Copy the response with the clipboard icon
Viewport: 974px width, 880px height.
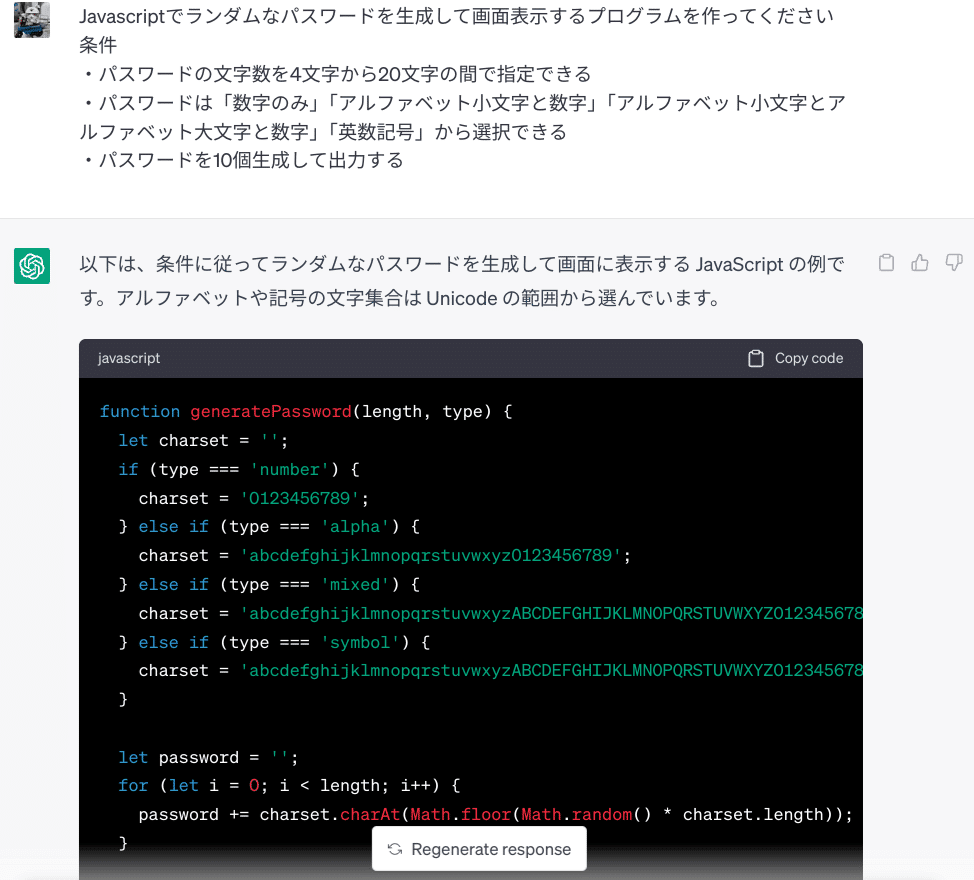click(886, 263)
